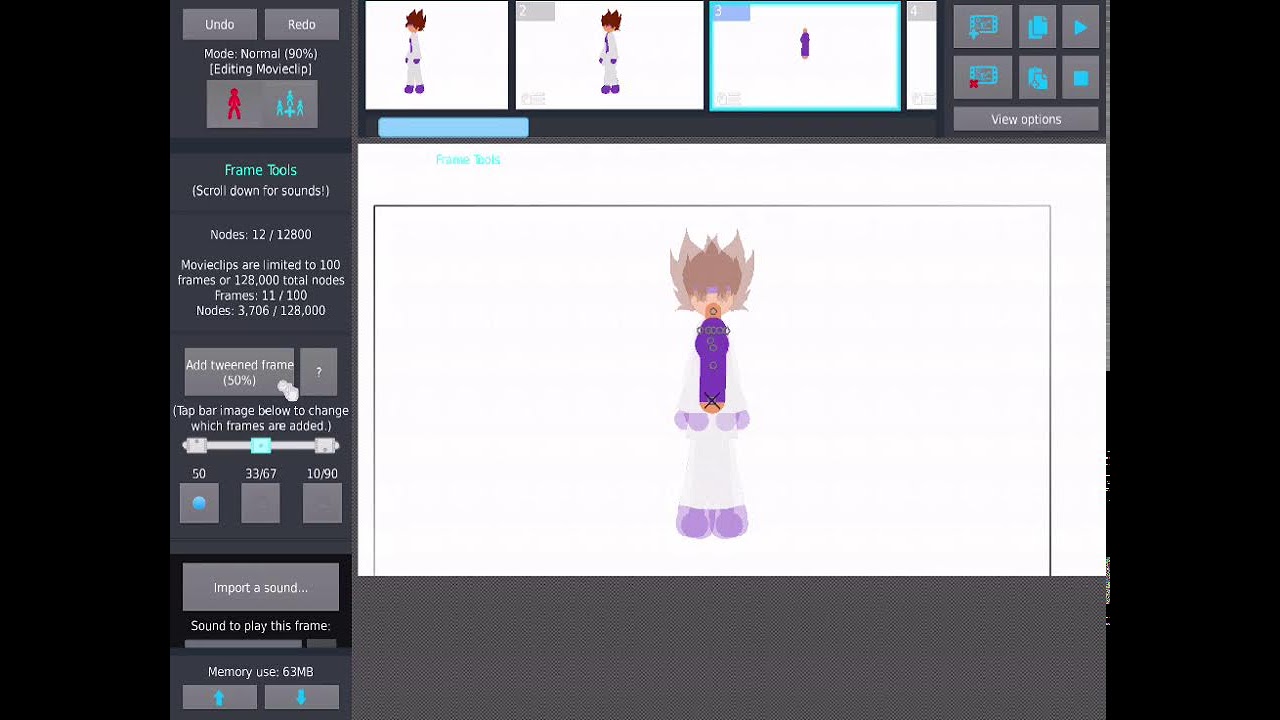Tap the tween bar image handle
1280x720 pixels.
tap(261, 446)
